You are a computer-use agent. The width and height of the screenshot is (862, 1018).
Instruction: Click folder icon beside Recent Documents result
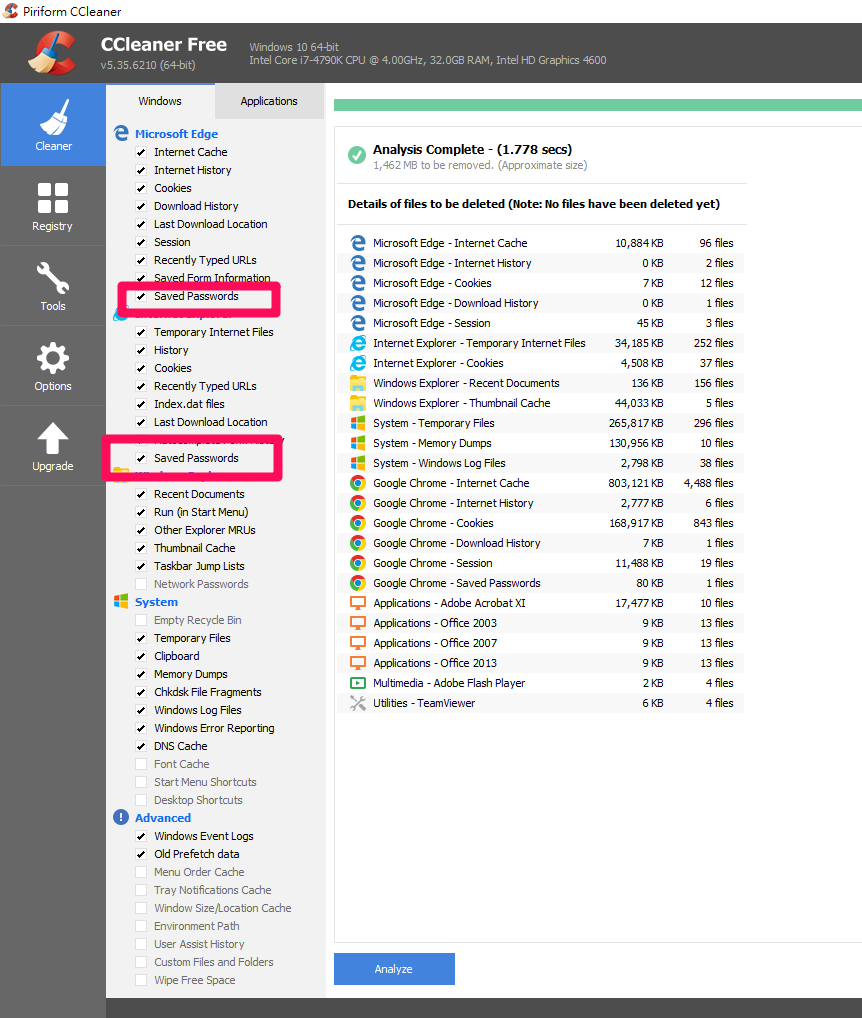358,383
